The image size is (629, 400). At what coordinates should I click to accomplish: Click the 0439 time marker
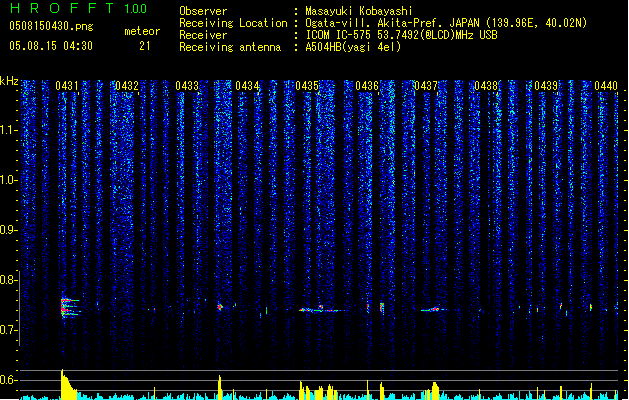pyautogui.click(x=546, y=86)
